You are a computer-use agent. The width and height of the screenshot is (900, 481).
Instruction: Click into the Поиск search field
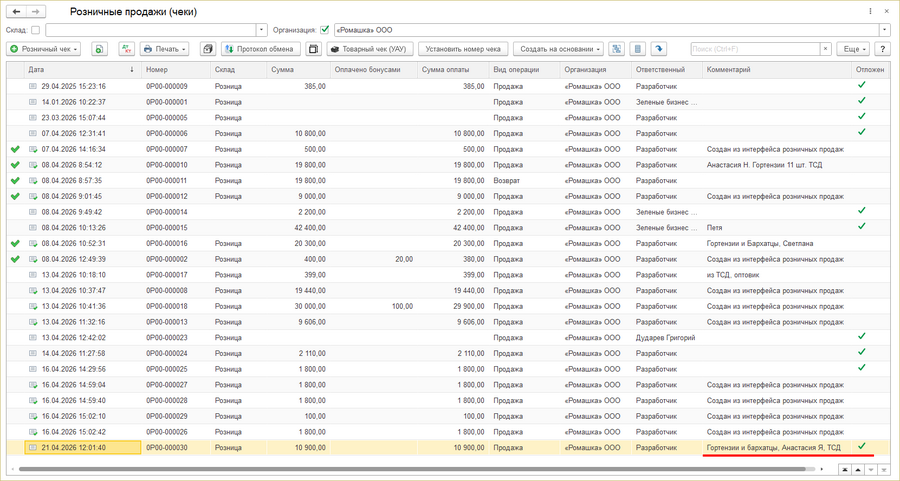[755, 49]
